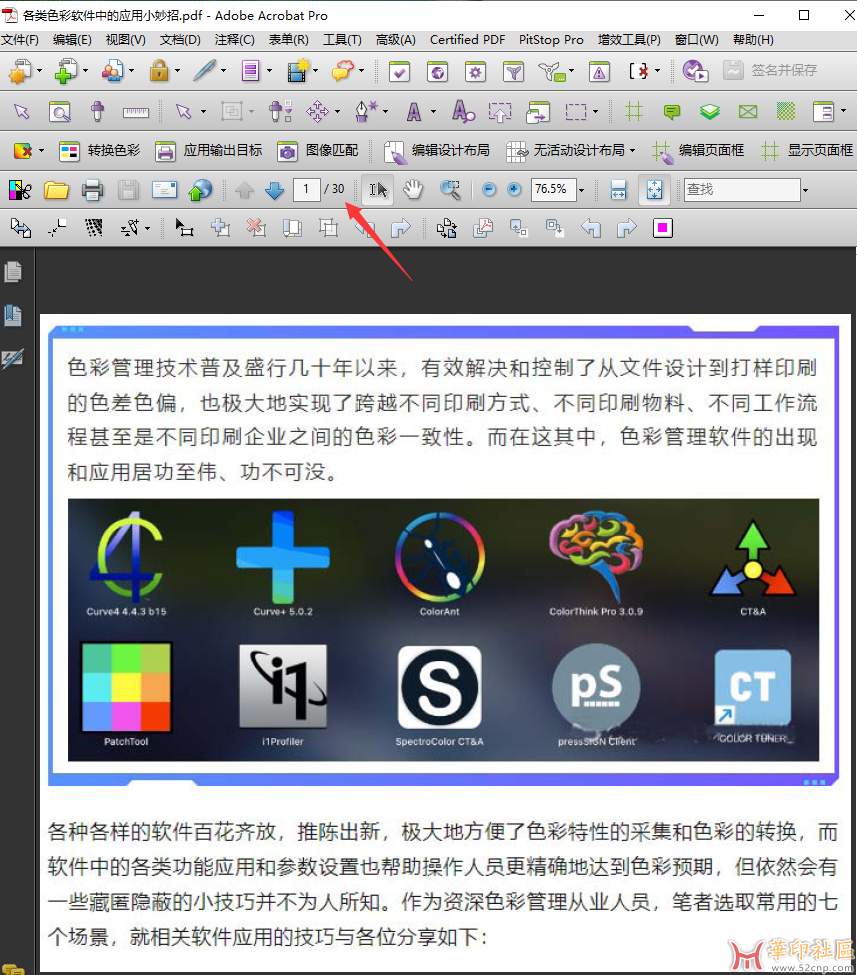Open the 文档(D) menu
The width and height of the screenshot is (857, 975).
pyautogui.click(x=180, y=40)
